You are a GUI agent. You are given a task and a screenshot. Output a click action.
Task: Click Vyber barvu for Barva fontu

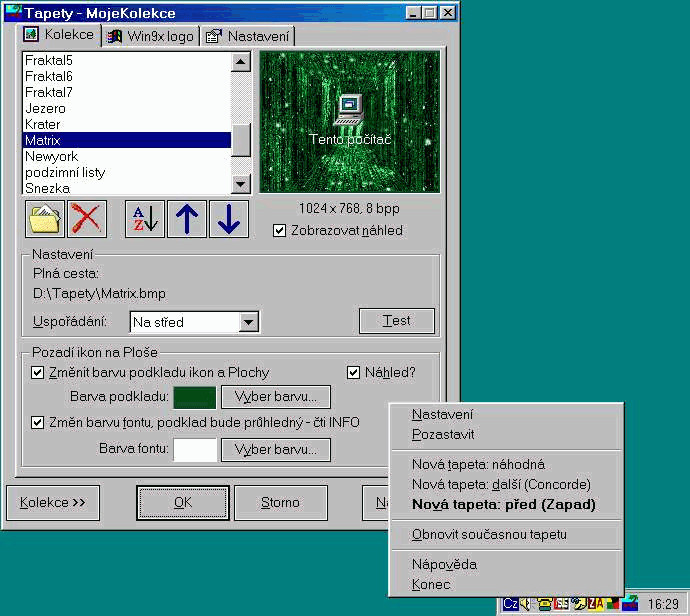tap(275, 450)
